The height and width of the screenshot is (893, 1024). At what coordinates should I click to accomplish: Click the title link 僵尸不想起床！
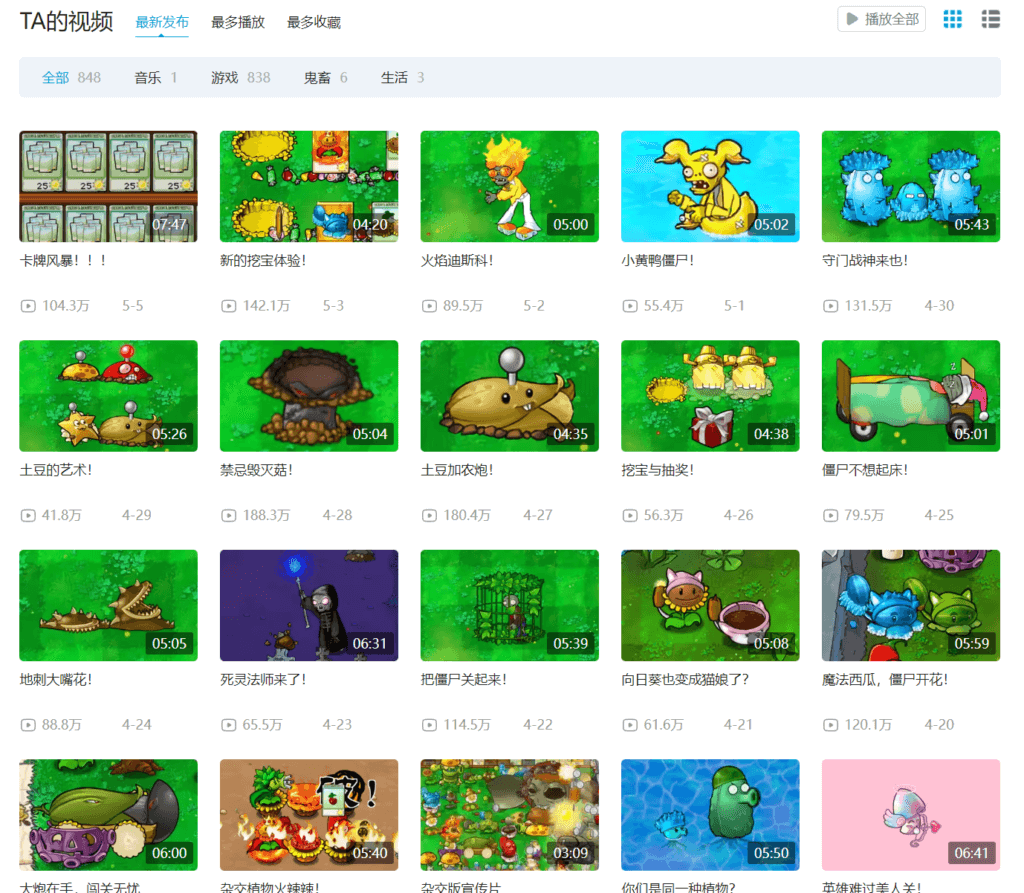coord(865,470)
